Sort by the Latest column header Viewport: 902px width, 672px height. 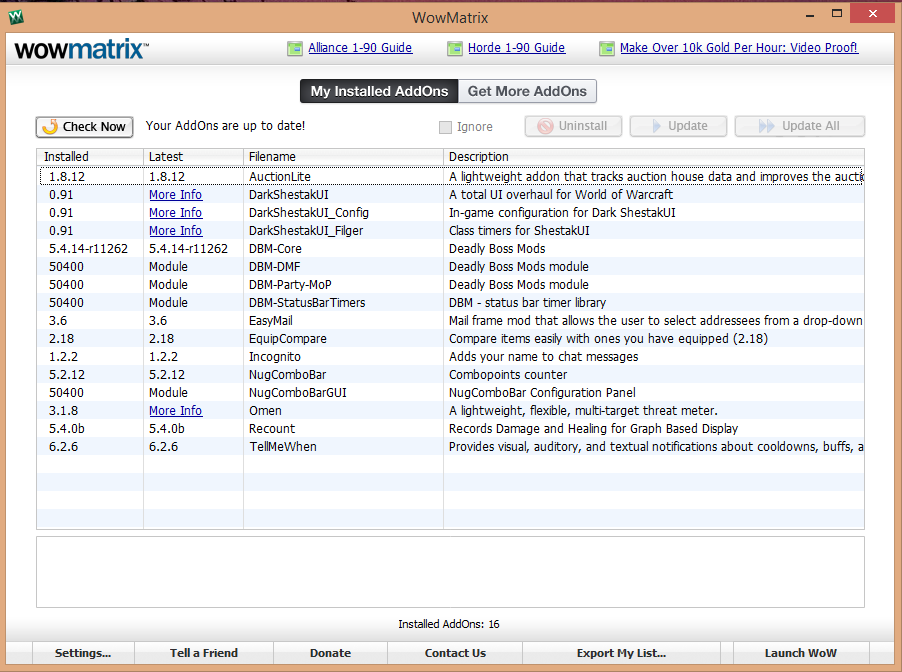(x=193, y=156)
